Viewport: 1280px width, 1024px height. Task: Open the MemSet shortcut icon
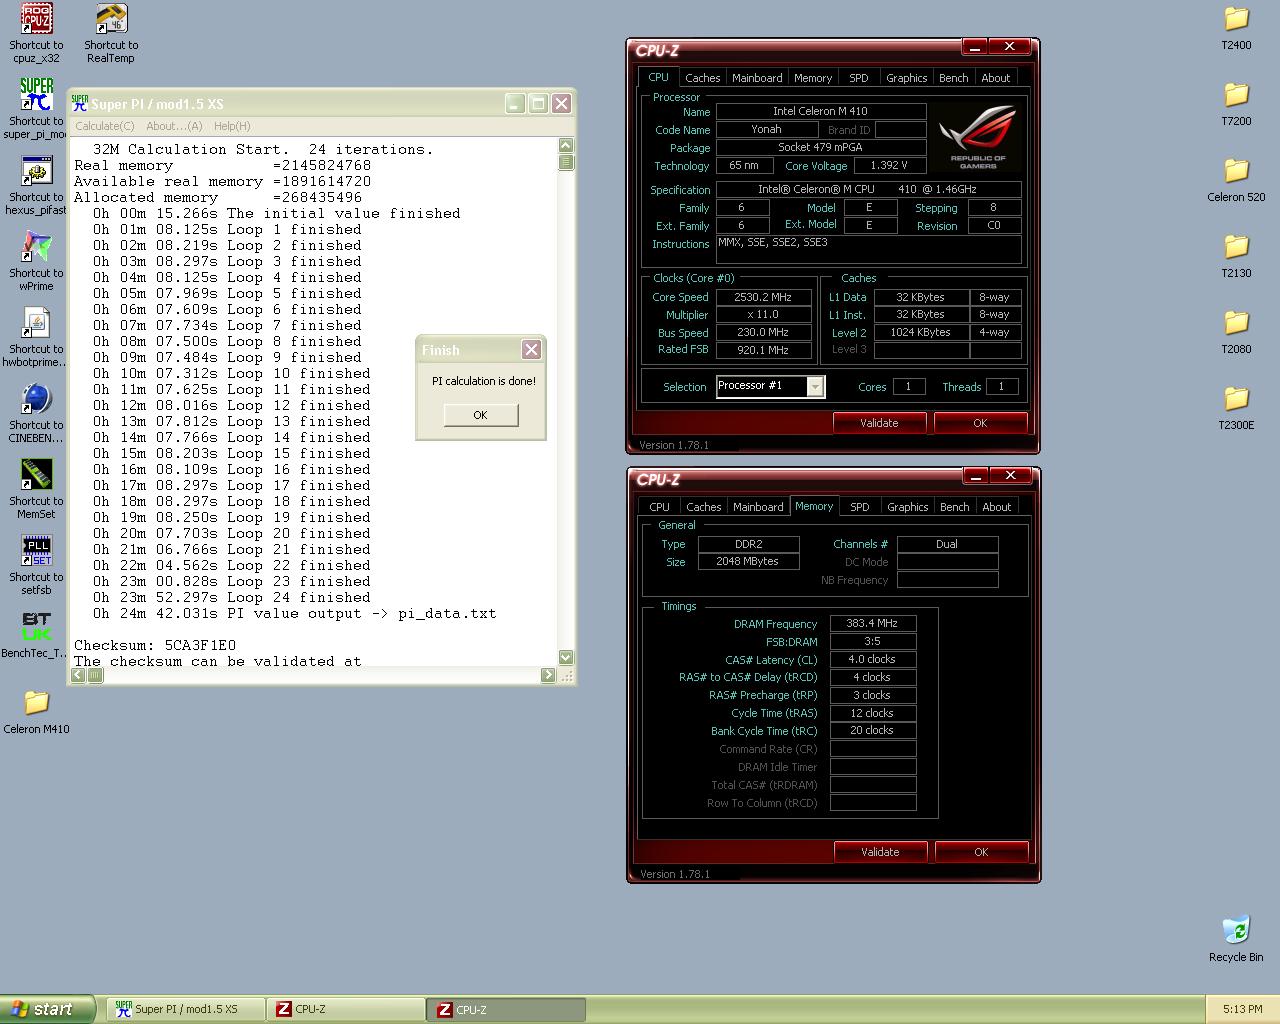[36, 475]
